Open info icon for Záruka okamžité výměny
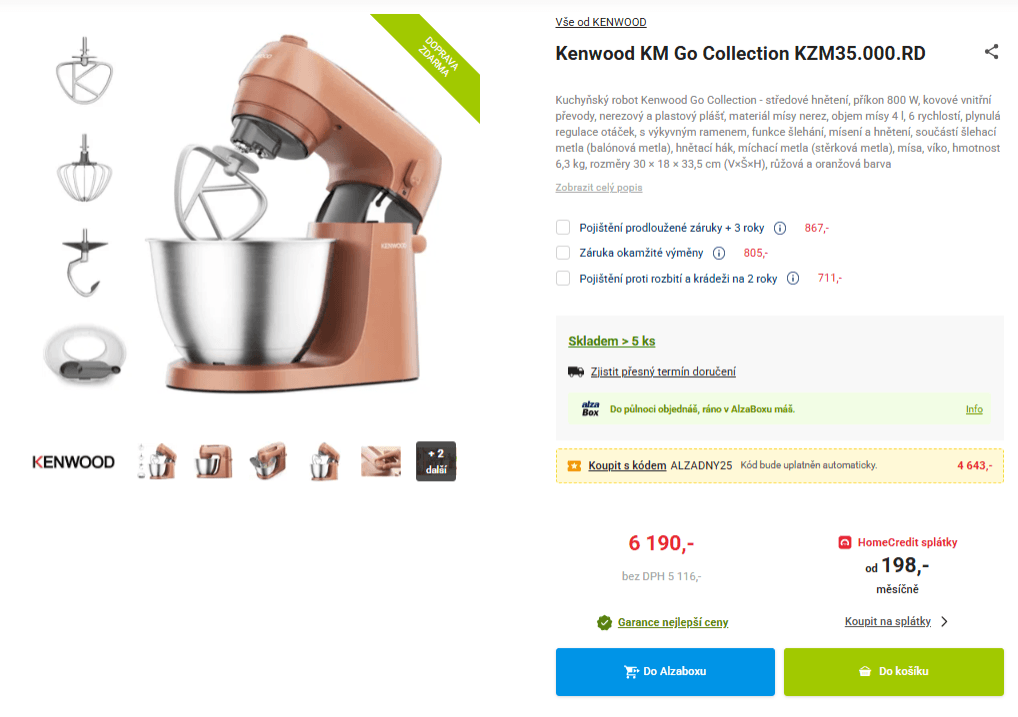1018x717 pixels. (719, 253)
